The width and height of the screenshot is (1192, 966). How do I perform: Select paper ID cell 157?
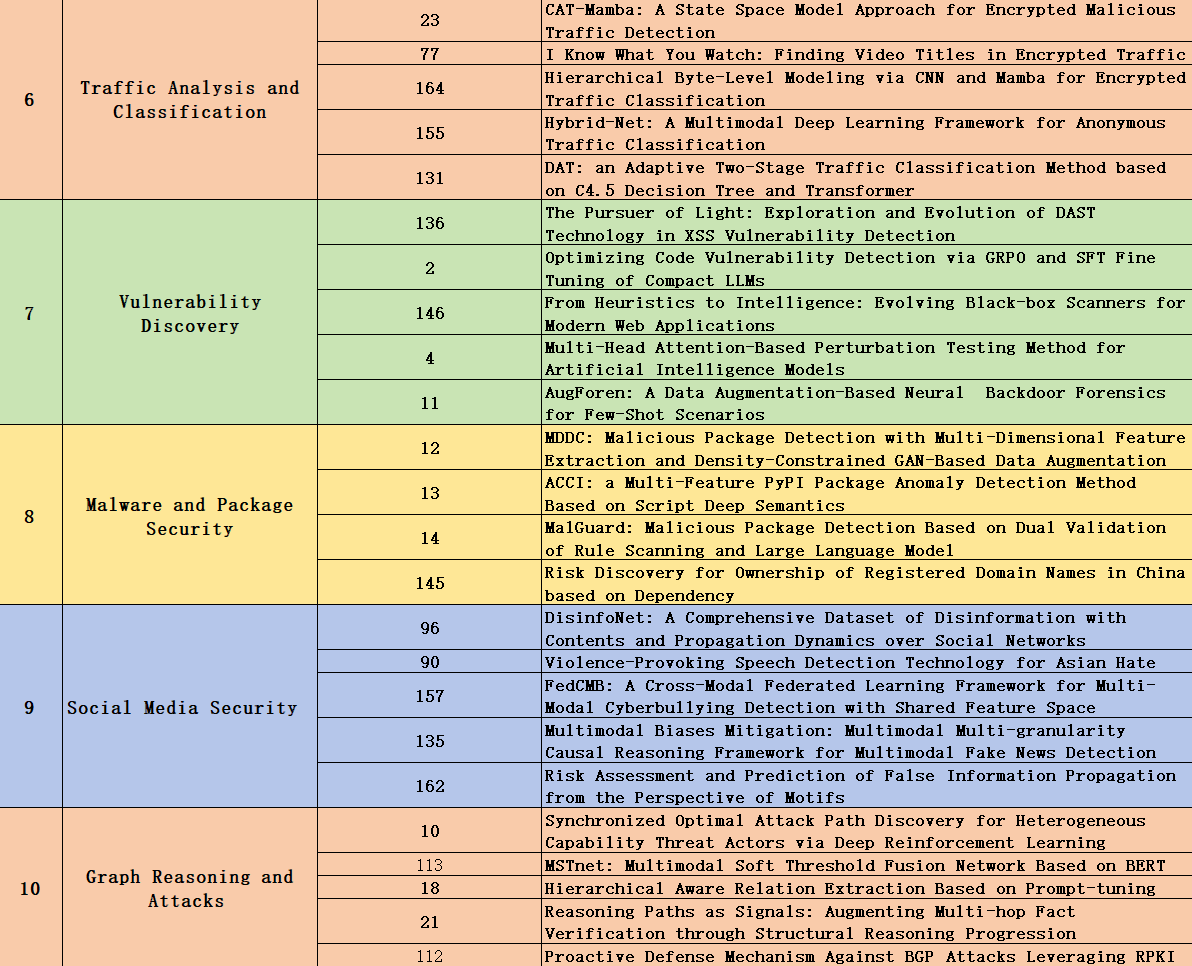(430, 696)
